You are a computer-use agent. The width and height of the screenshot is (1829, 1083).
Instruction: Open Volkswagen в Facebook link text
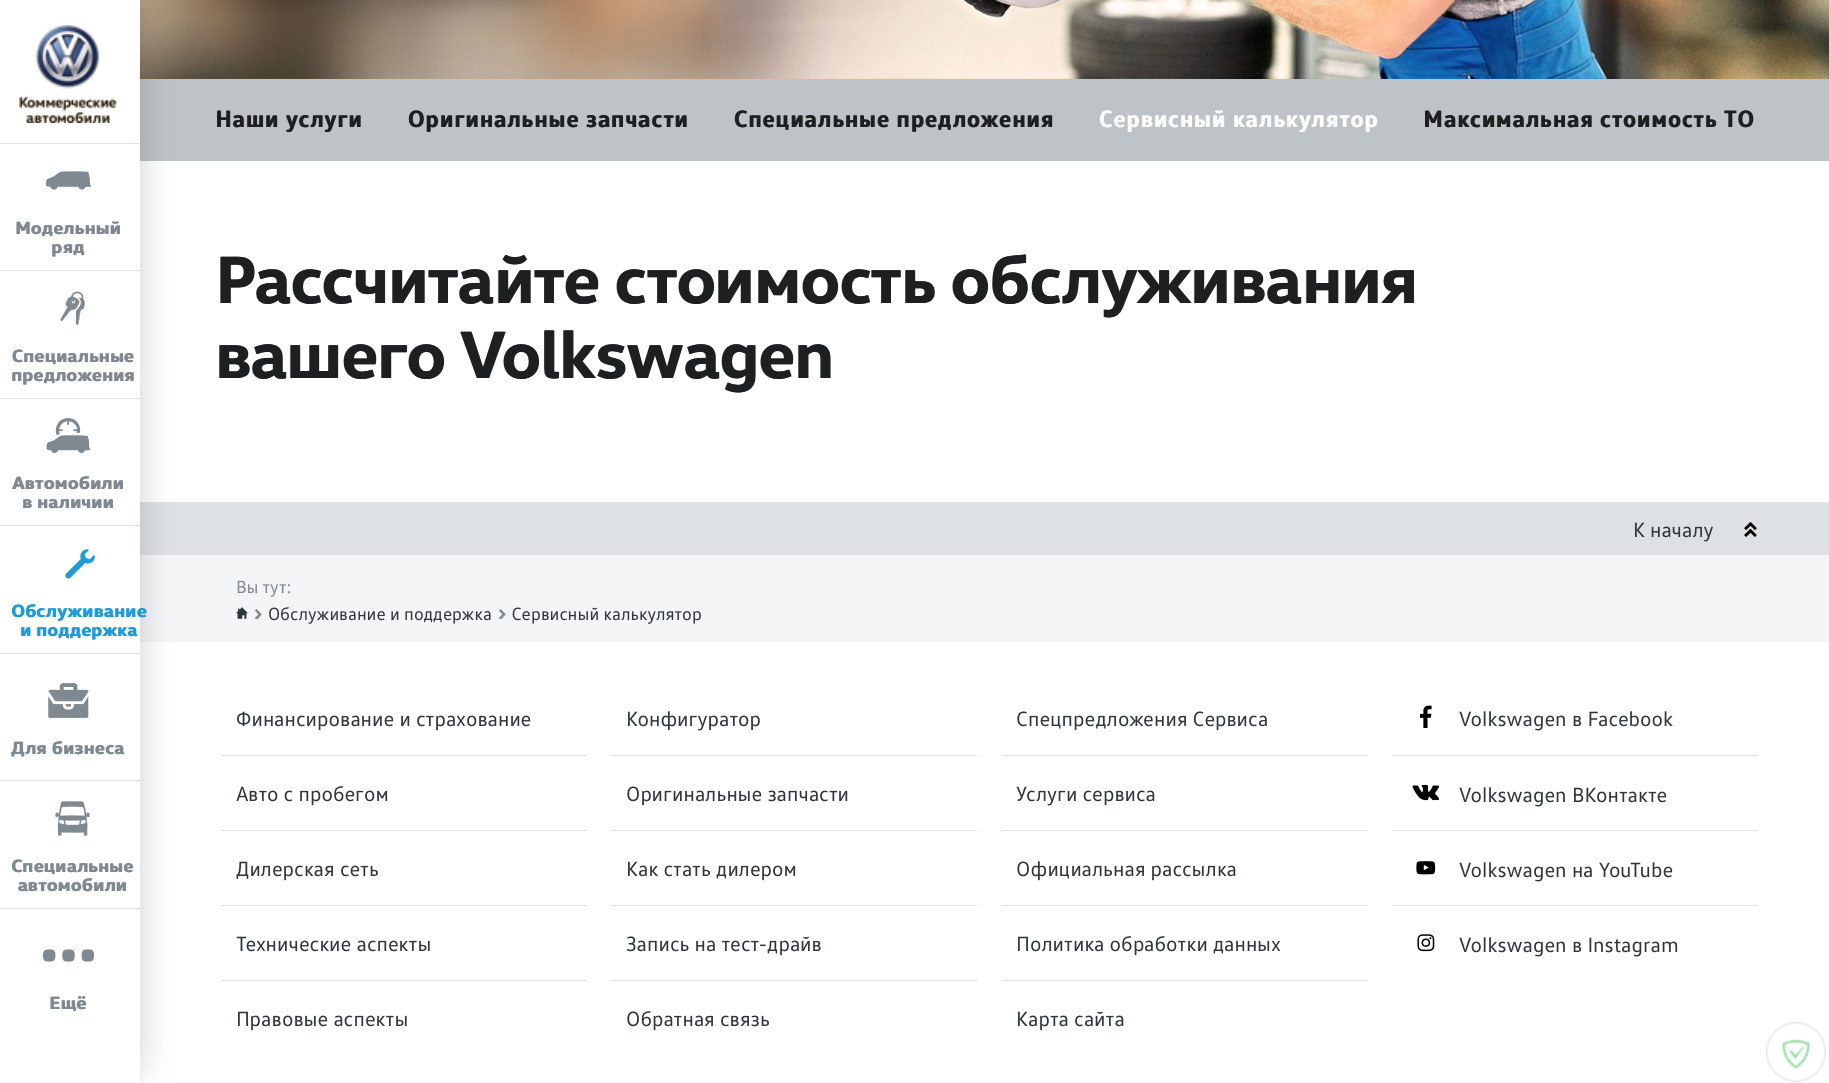[1565, 719]
